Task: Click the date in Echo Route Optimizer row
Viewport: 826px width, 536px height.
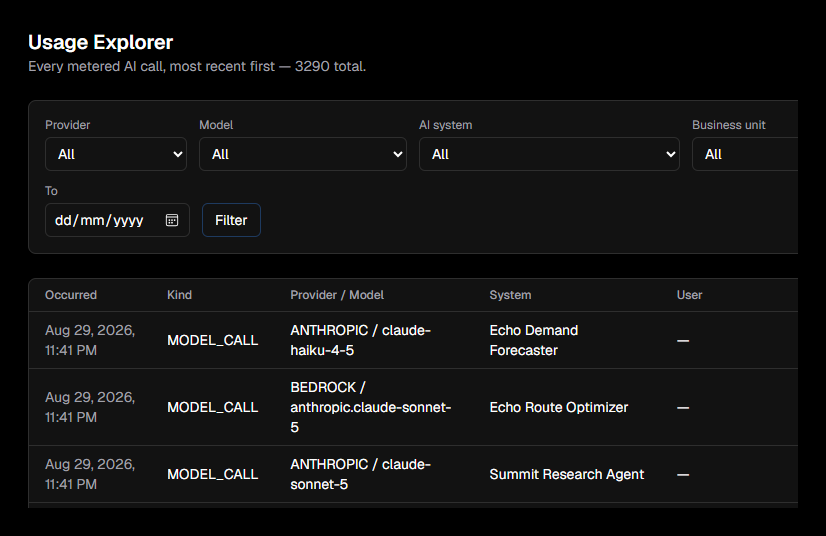Action: [x=90, y=407]
